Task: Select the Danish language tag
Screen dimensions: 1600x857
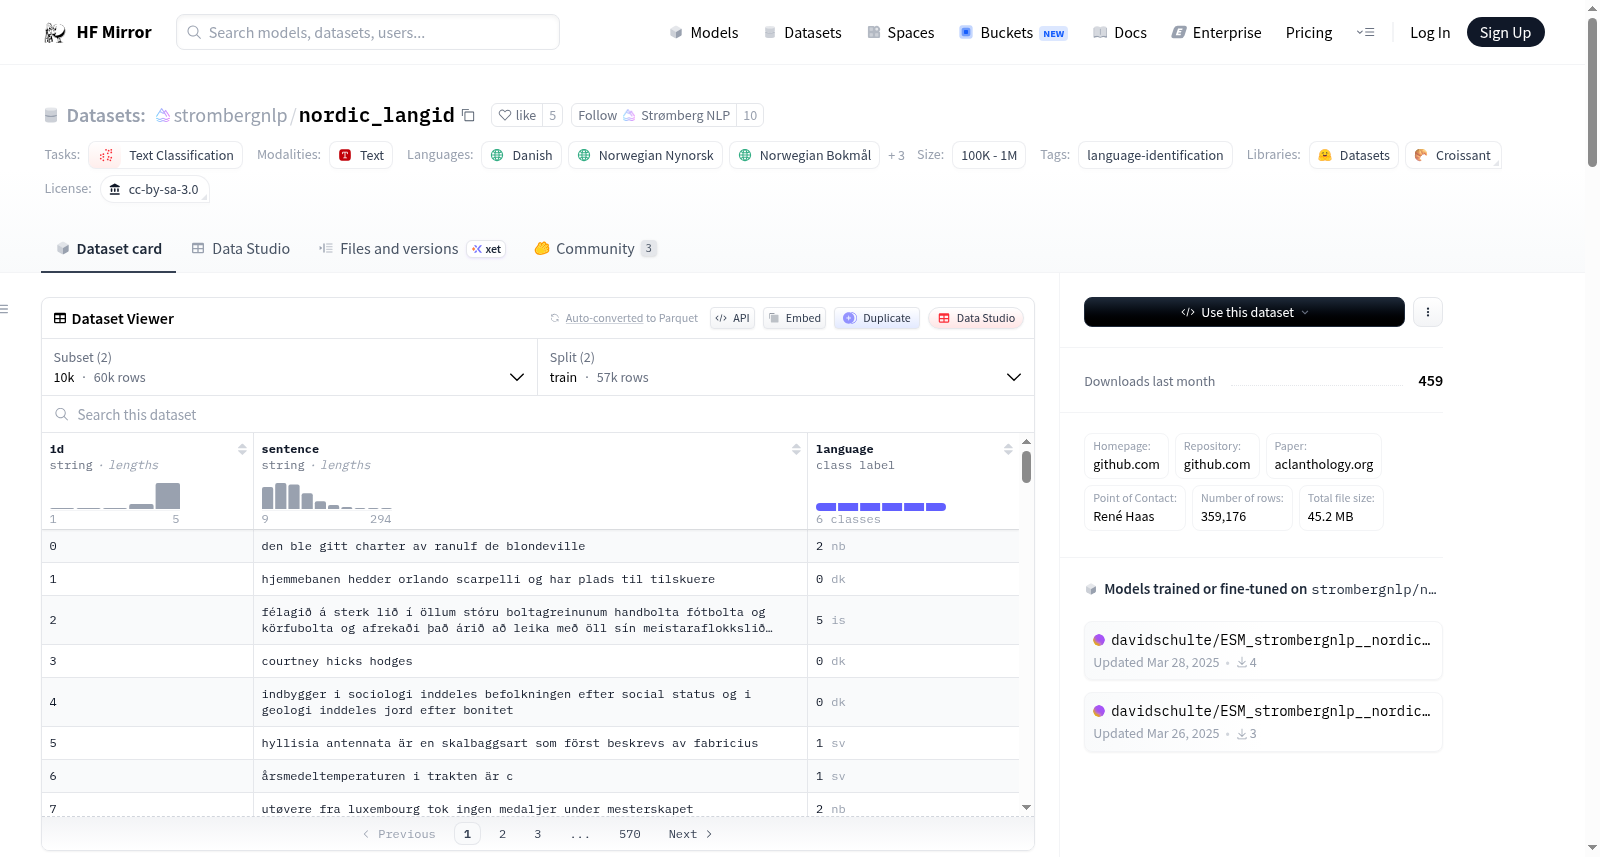Action: pyautogui.click(x=521, y=155)
